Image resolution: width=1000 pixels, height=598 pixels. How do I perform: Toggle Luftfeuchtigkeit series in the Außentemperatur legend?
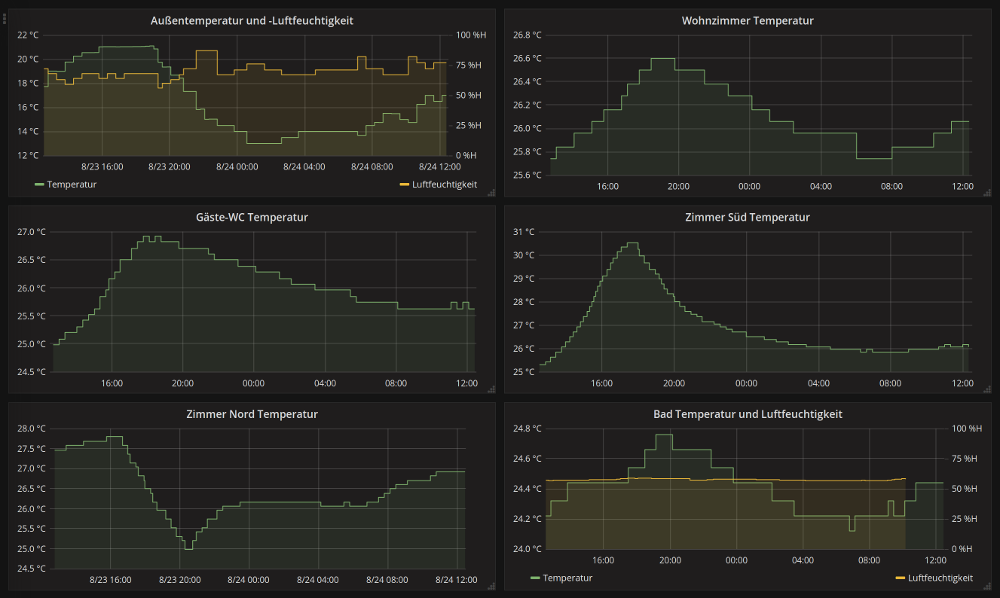point(444,184)
